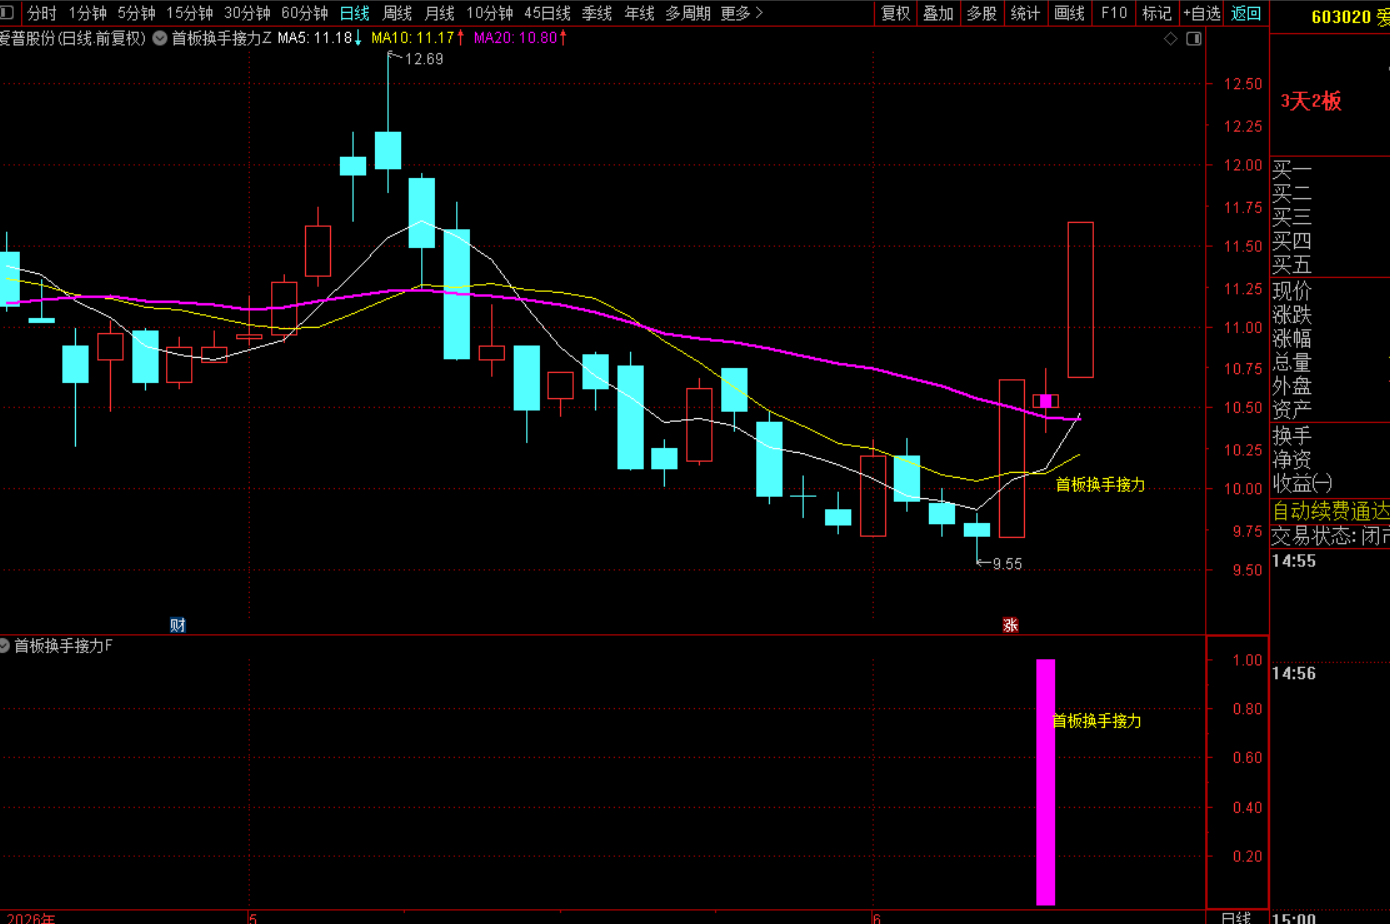
Task: Open F10 company information
Action: point(1113,13)
